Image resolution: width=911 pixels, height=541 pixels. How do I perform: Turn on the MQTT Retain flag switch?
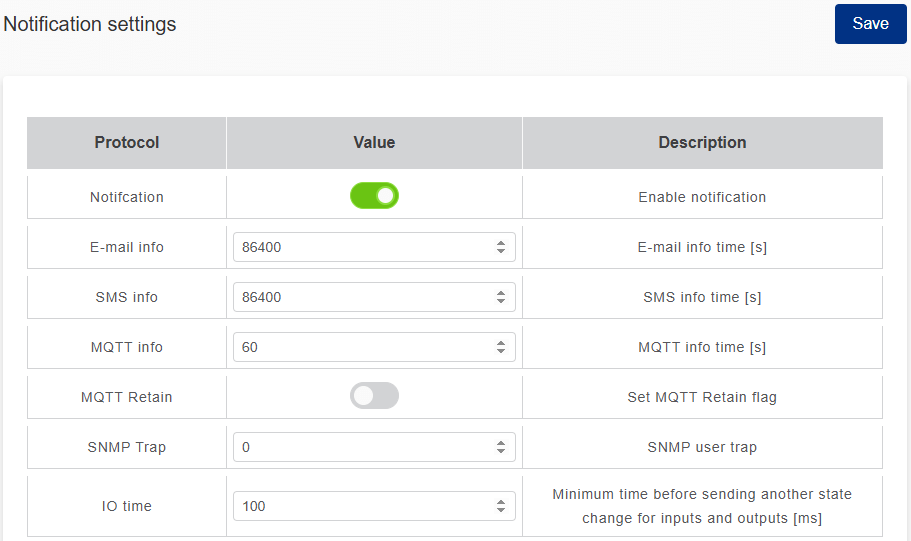pyautogui.click(x=374, y=396)
